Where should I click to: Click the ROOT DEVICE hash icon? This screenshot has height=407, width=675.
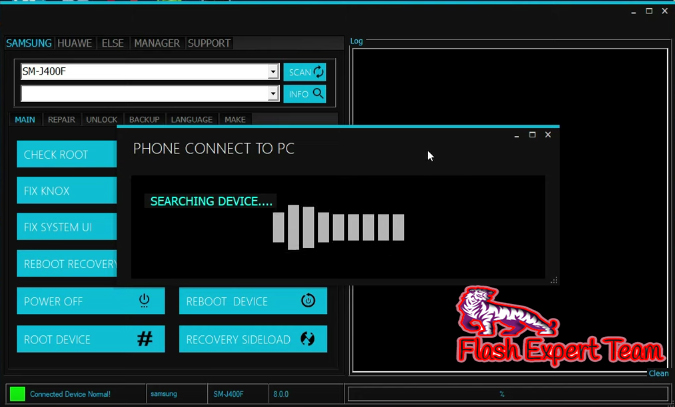145,339
